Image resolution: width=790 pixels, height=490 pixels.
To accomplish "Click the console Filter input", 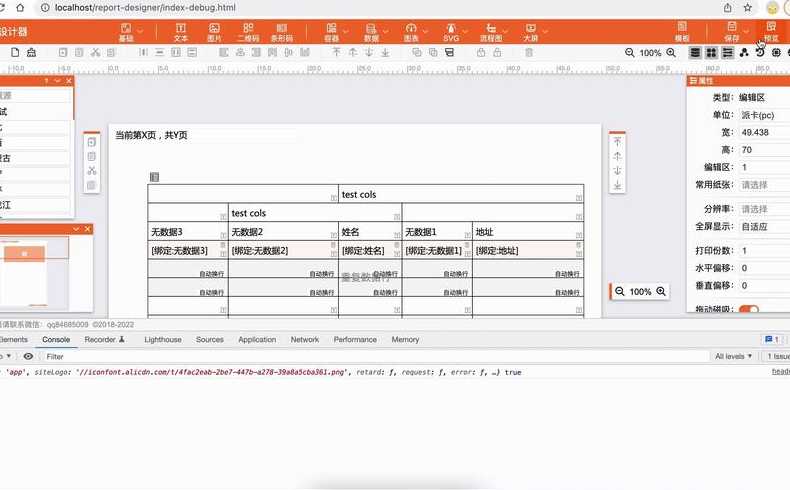I will point(373,356).
